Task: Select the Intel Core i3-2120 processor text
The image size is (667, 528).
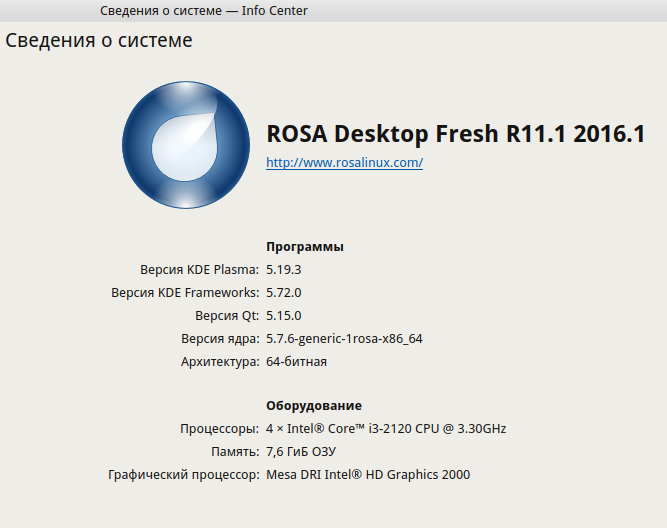Action: click(x=386, y=429)
